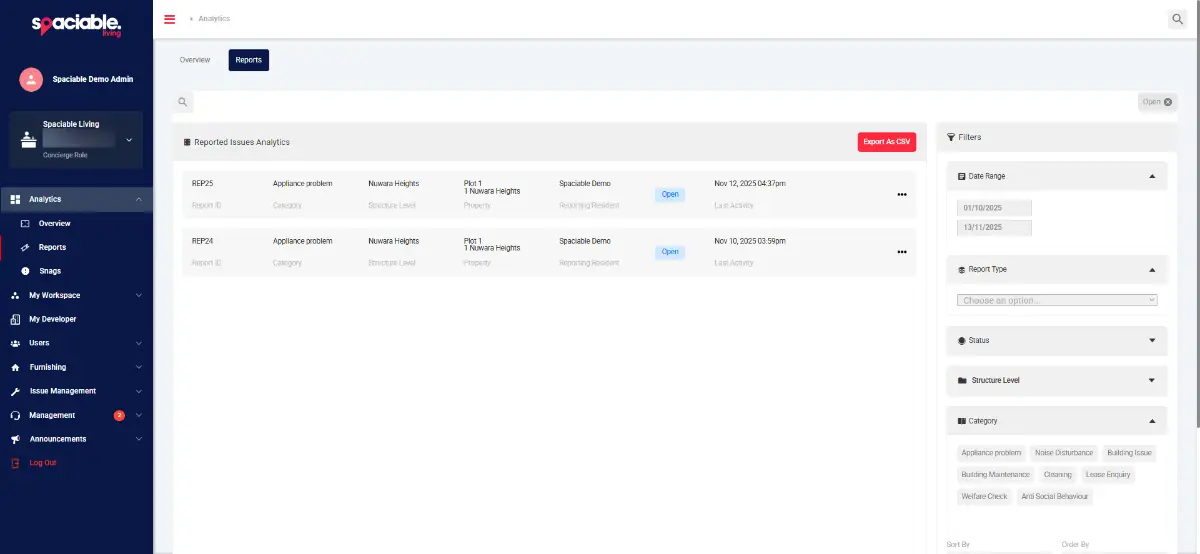Toggle the Building Maintenance category chip

pos(995,475)
